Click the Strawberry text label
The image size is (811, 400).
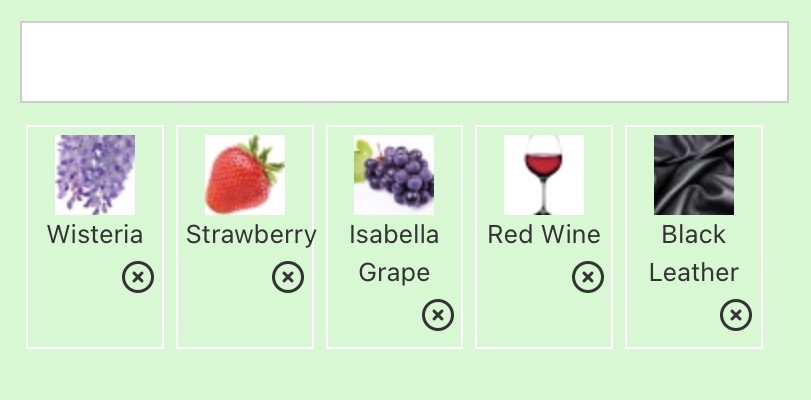pyautogui.click(x=251, y=235)
